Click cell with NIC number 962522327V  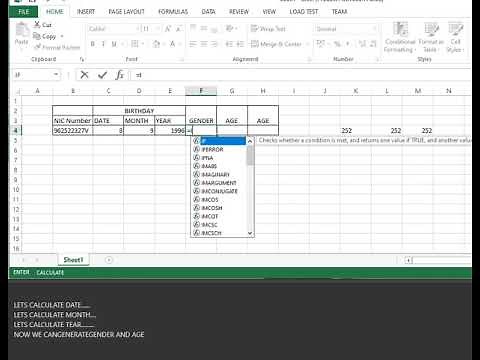point(73,130)
